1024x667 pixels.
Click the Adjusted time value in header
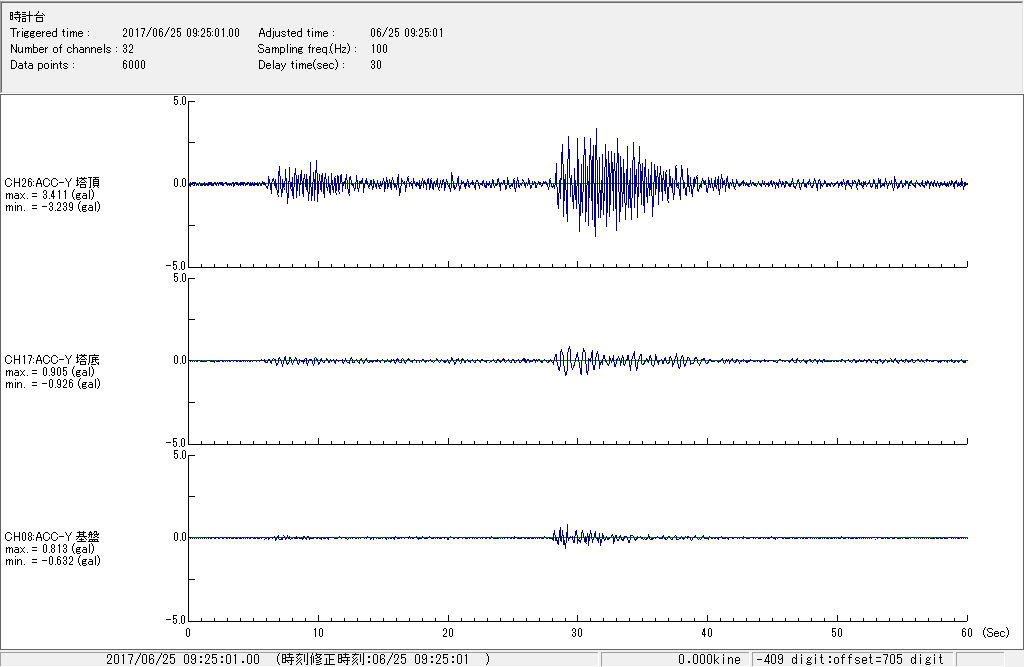pos(407,33)
